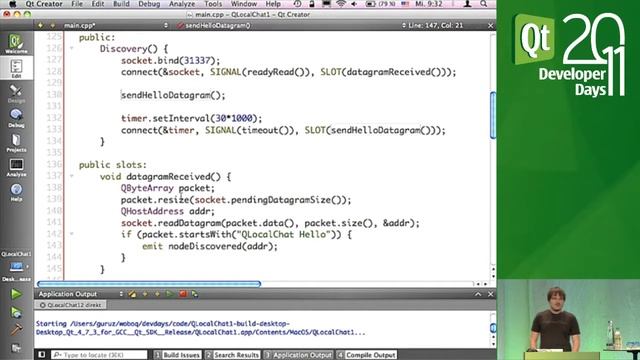Open the Compile Output pane
The image size is (640, 360).
coord(366,355)
